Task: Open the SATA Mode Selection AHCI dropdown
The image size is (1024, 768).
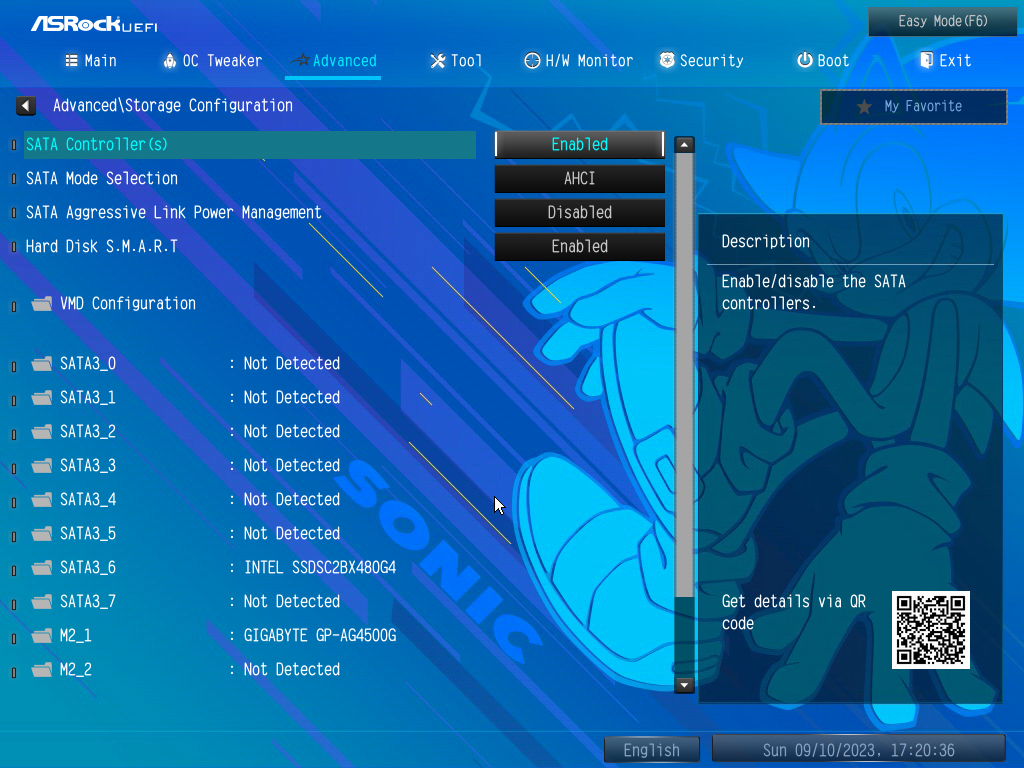Action: pos(579,178)
